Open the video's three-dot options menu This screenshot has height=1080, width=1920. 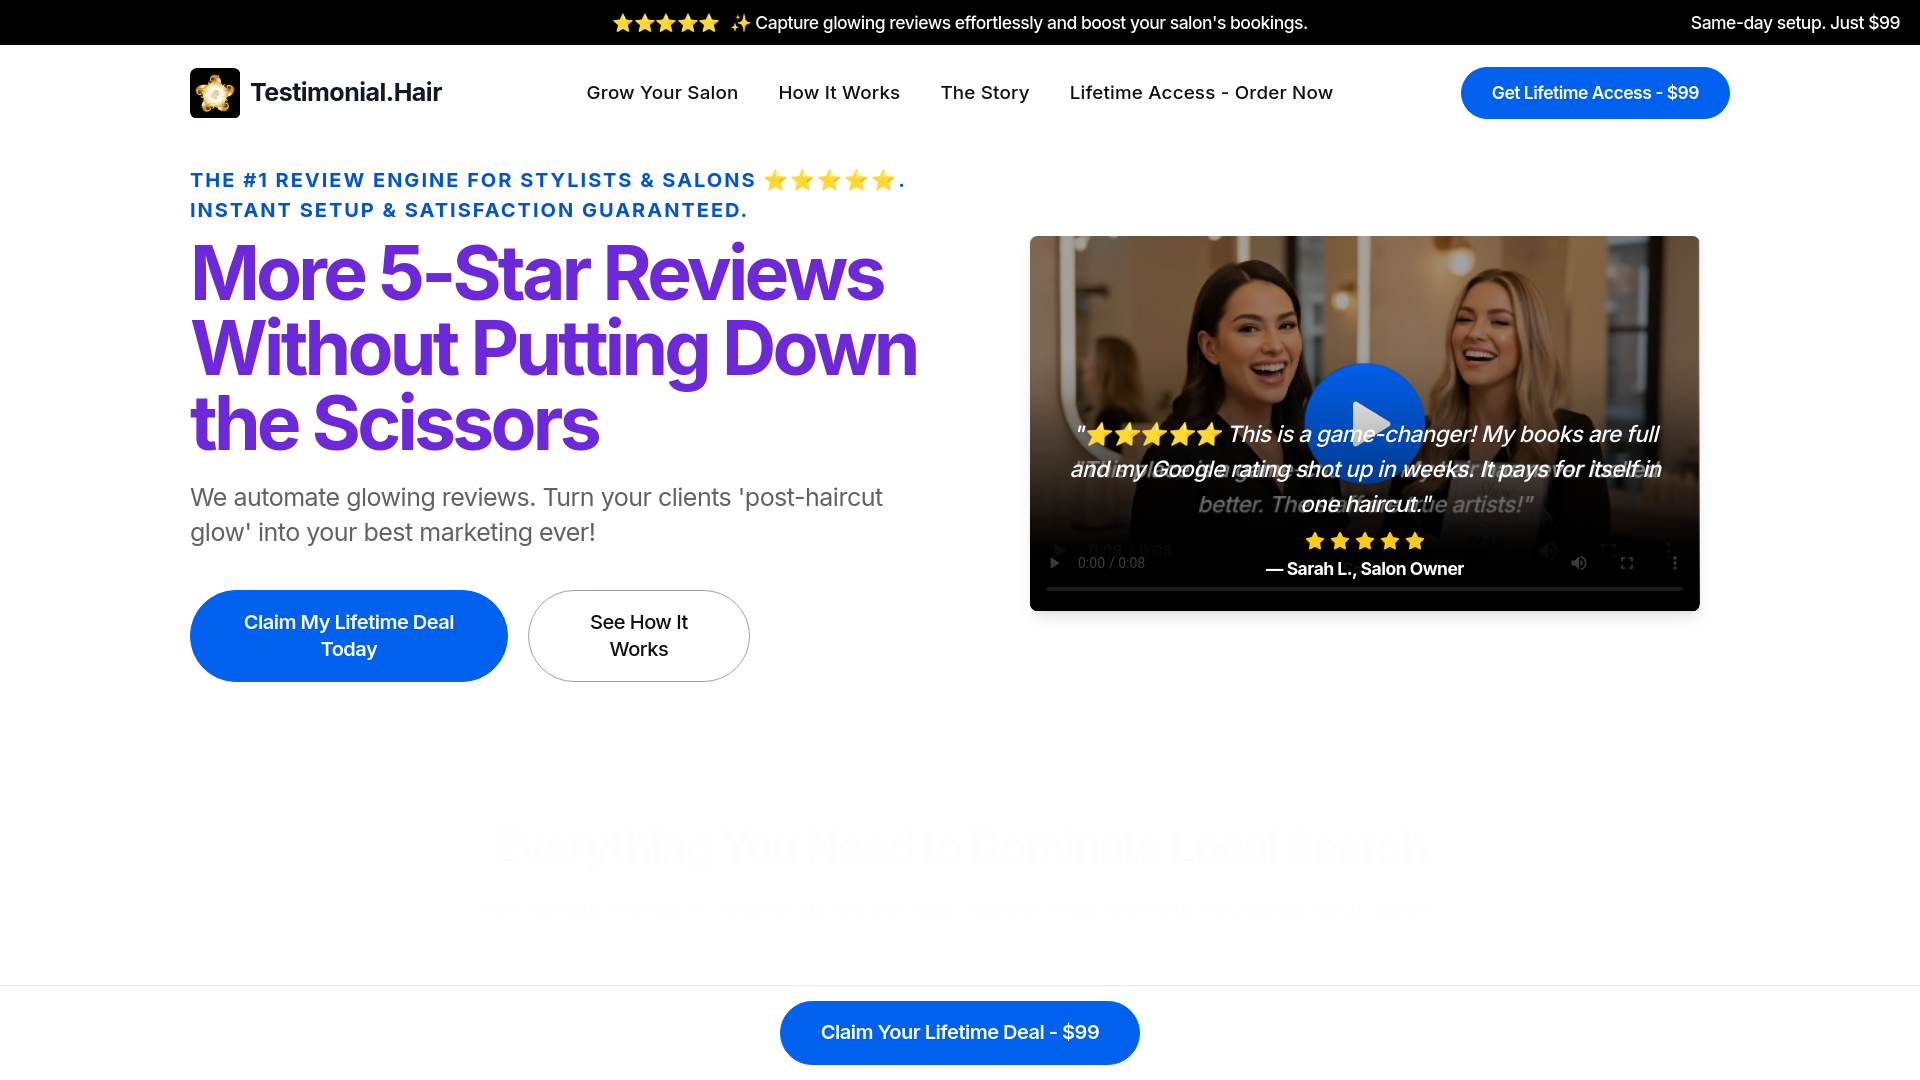[x=1674, y=563]
